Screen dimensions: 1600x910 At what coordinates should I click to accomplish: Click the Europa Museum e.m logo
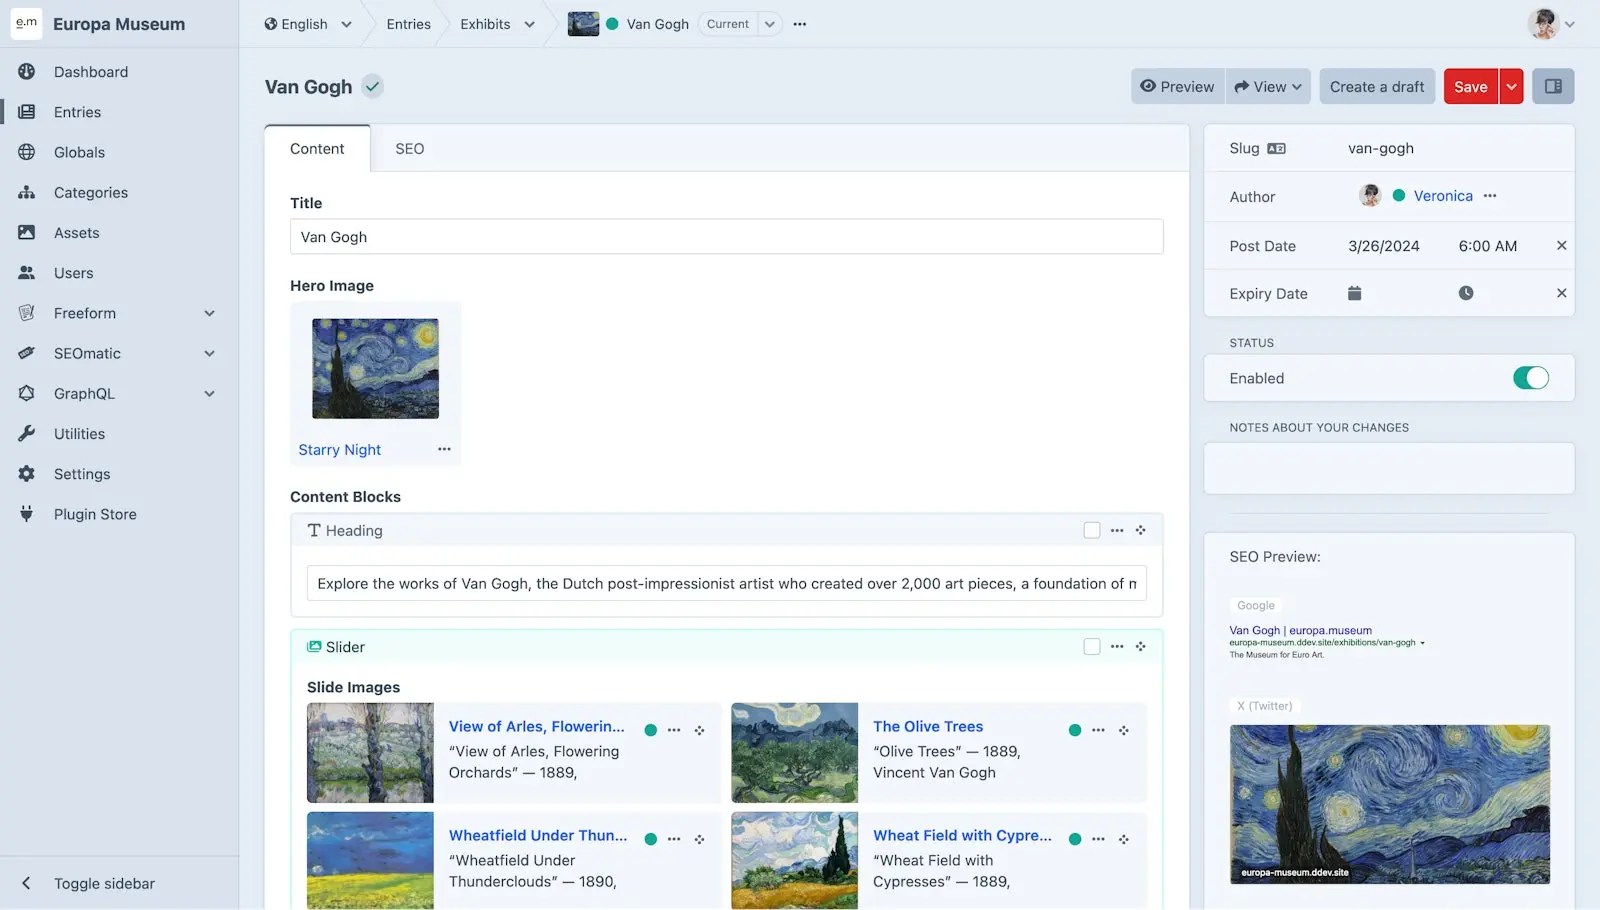coord(26,24)
